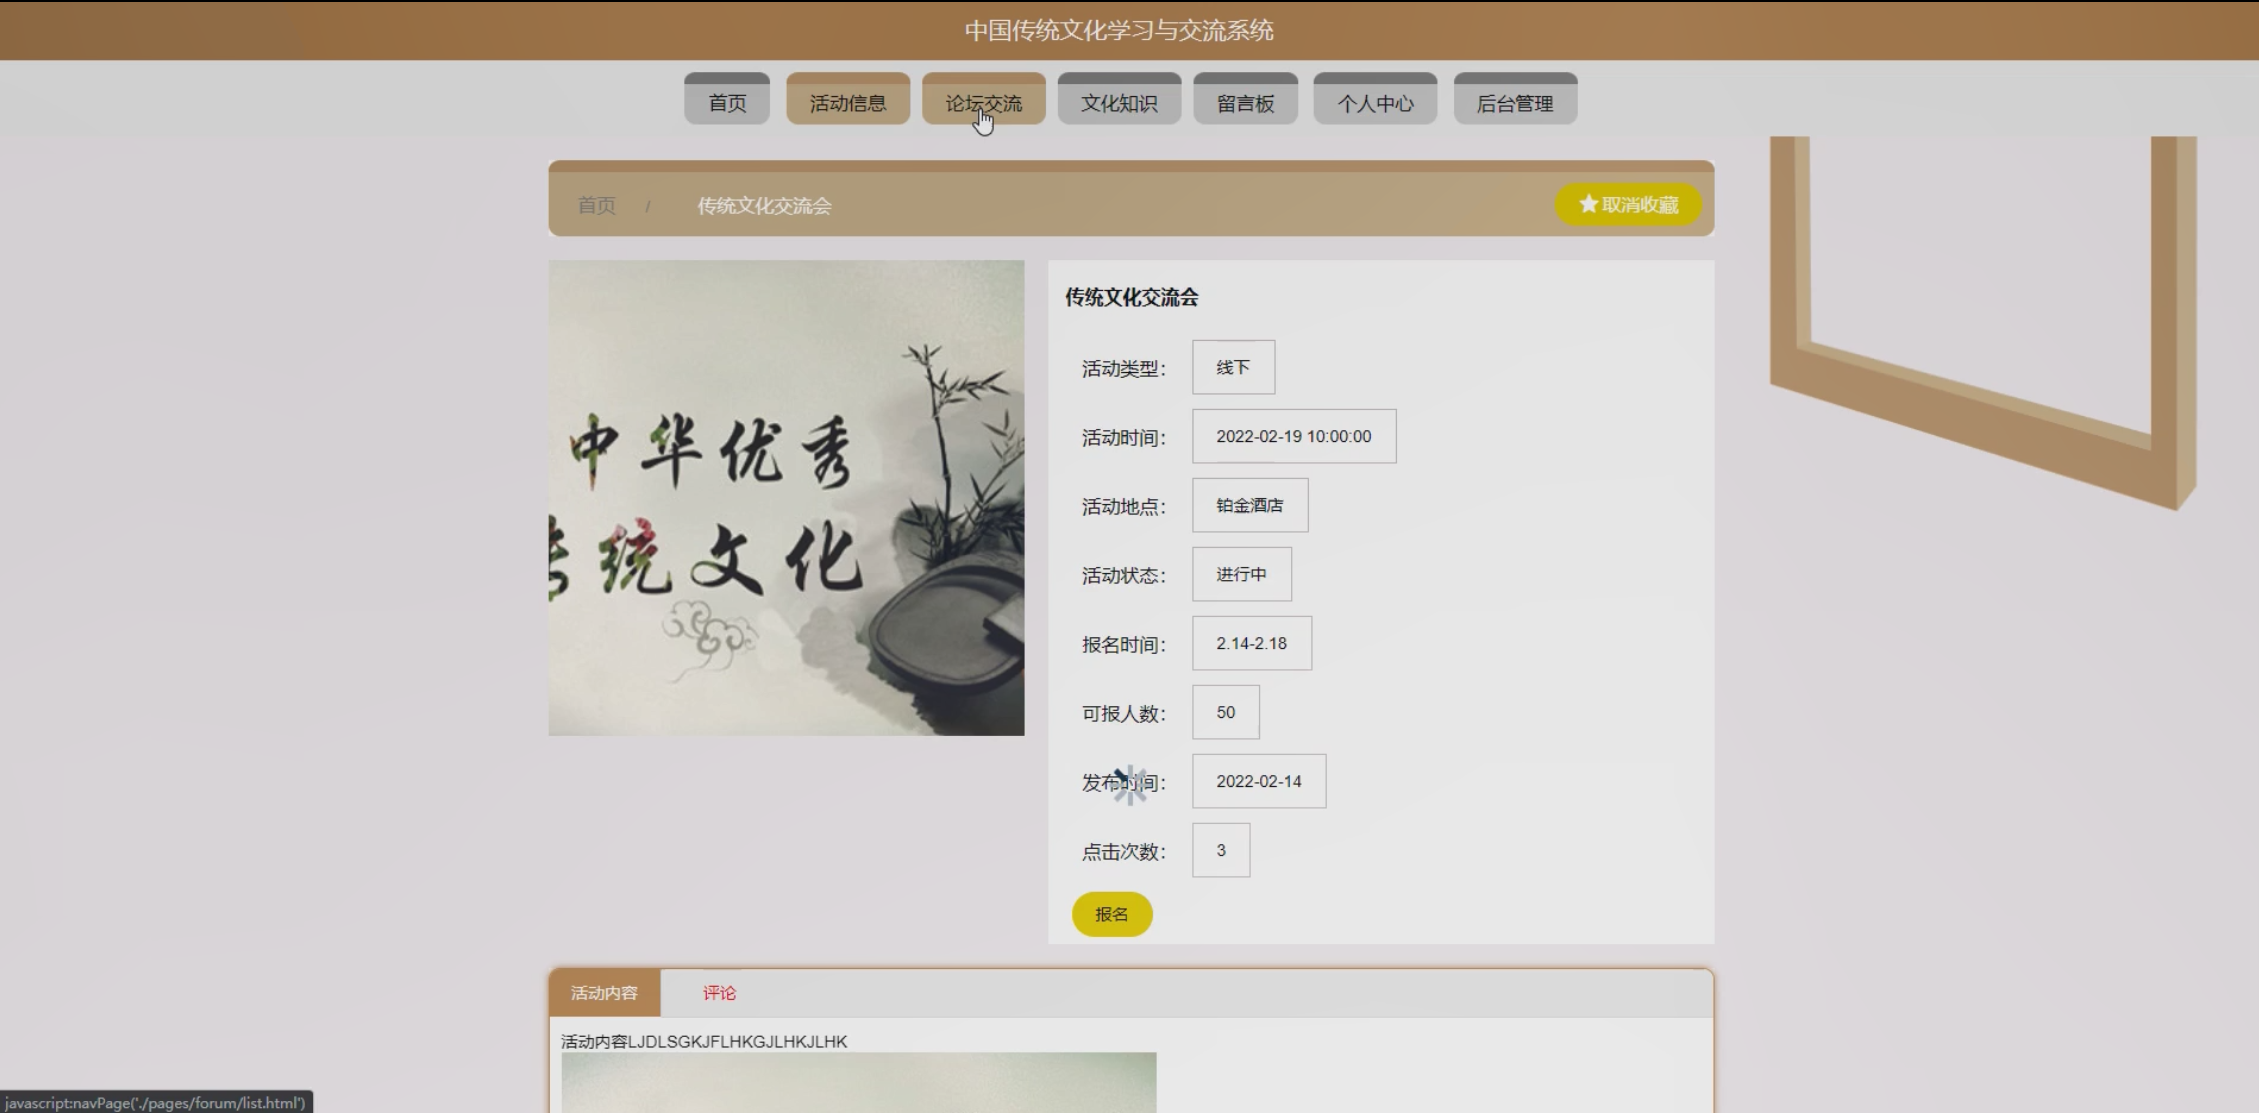The height and width of the screenshot is (1113, 2259).
Task: Click the 活动类型 线下 value box
Action: pos(1232,367)
